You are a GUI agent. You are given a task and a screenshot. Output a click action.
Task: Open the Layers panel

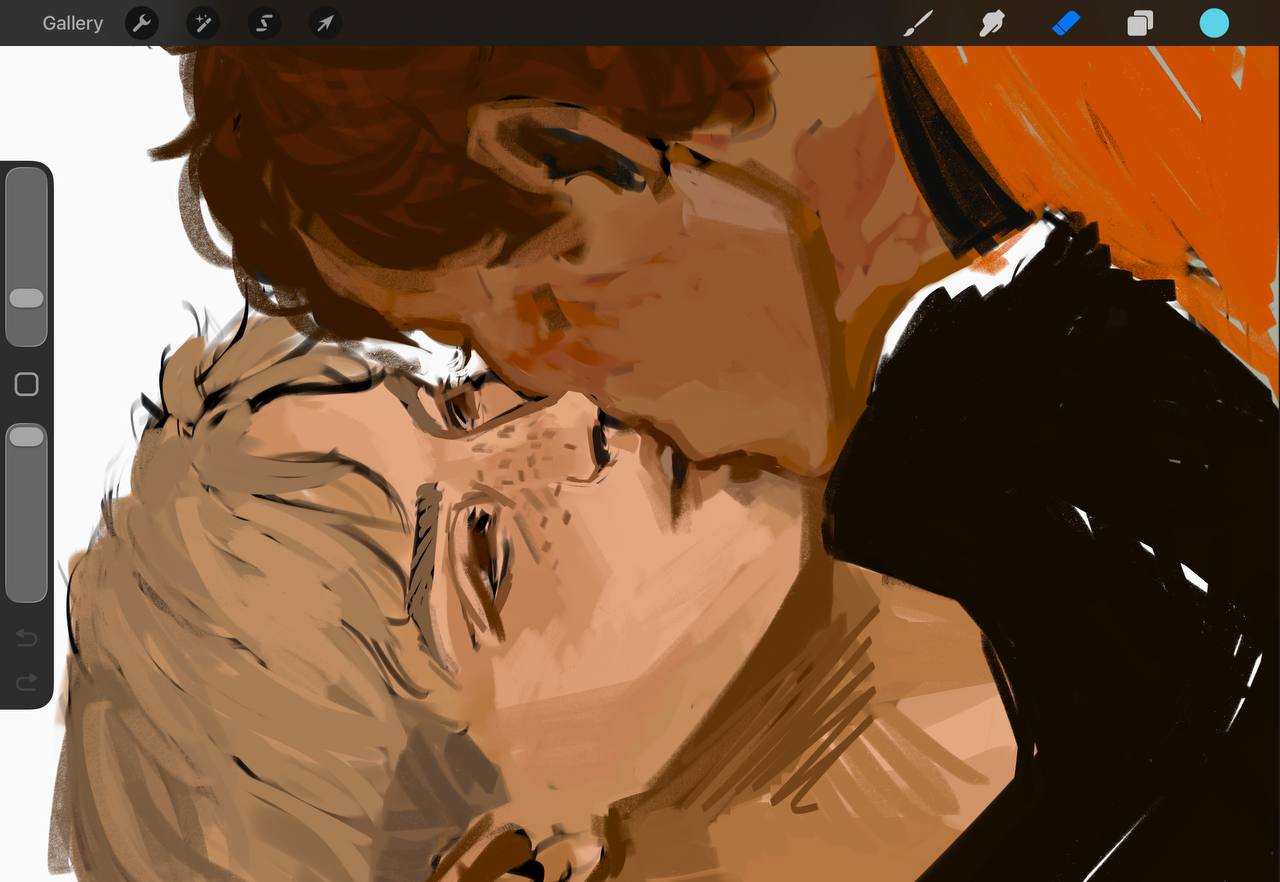(x=1140, y=23)
